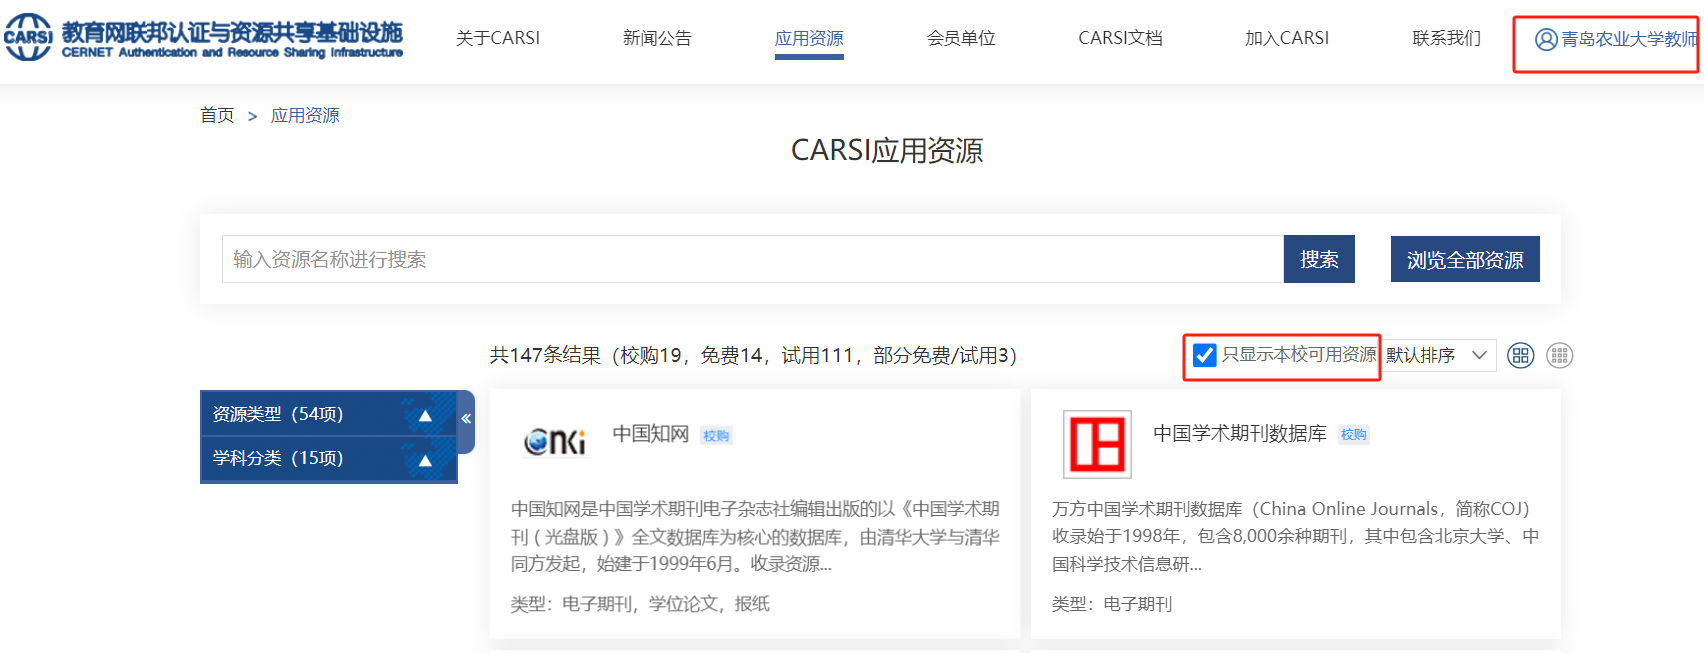Uncheck 只显示本校可用资源 checkbox
The image size is (1704, 653).
pos(1205,355)
